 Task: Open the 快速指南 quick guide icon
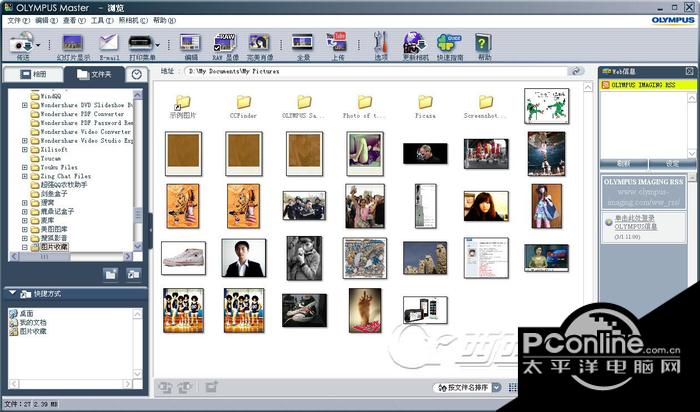pos(450,43)
